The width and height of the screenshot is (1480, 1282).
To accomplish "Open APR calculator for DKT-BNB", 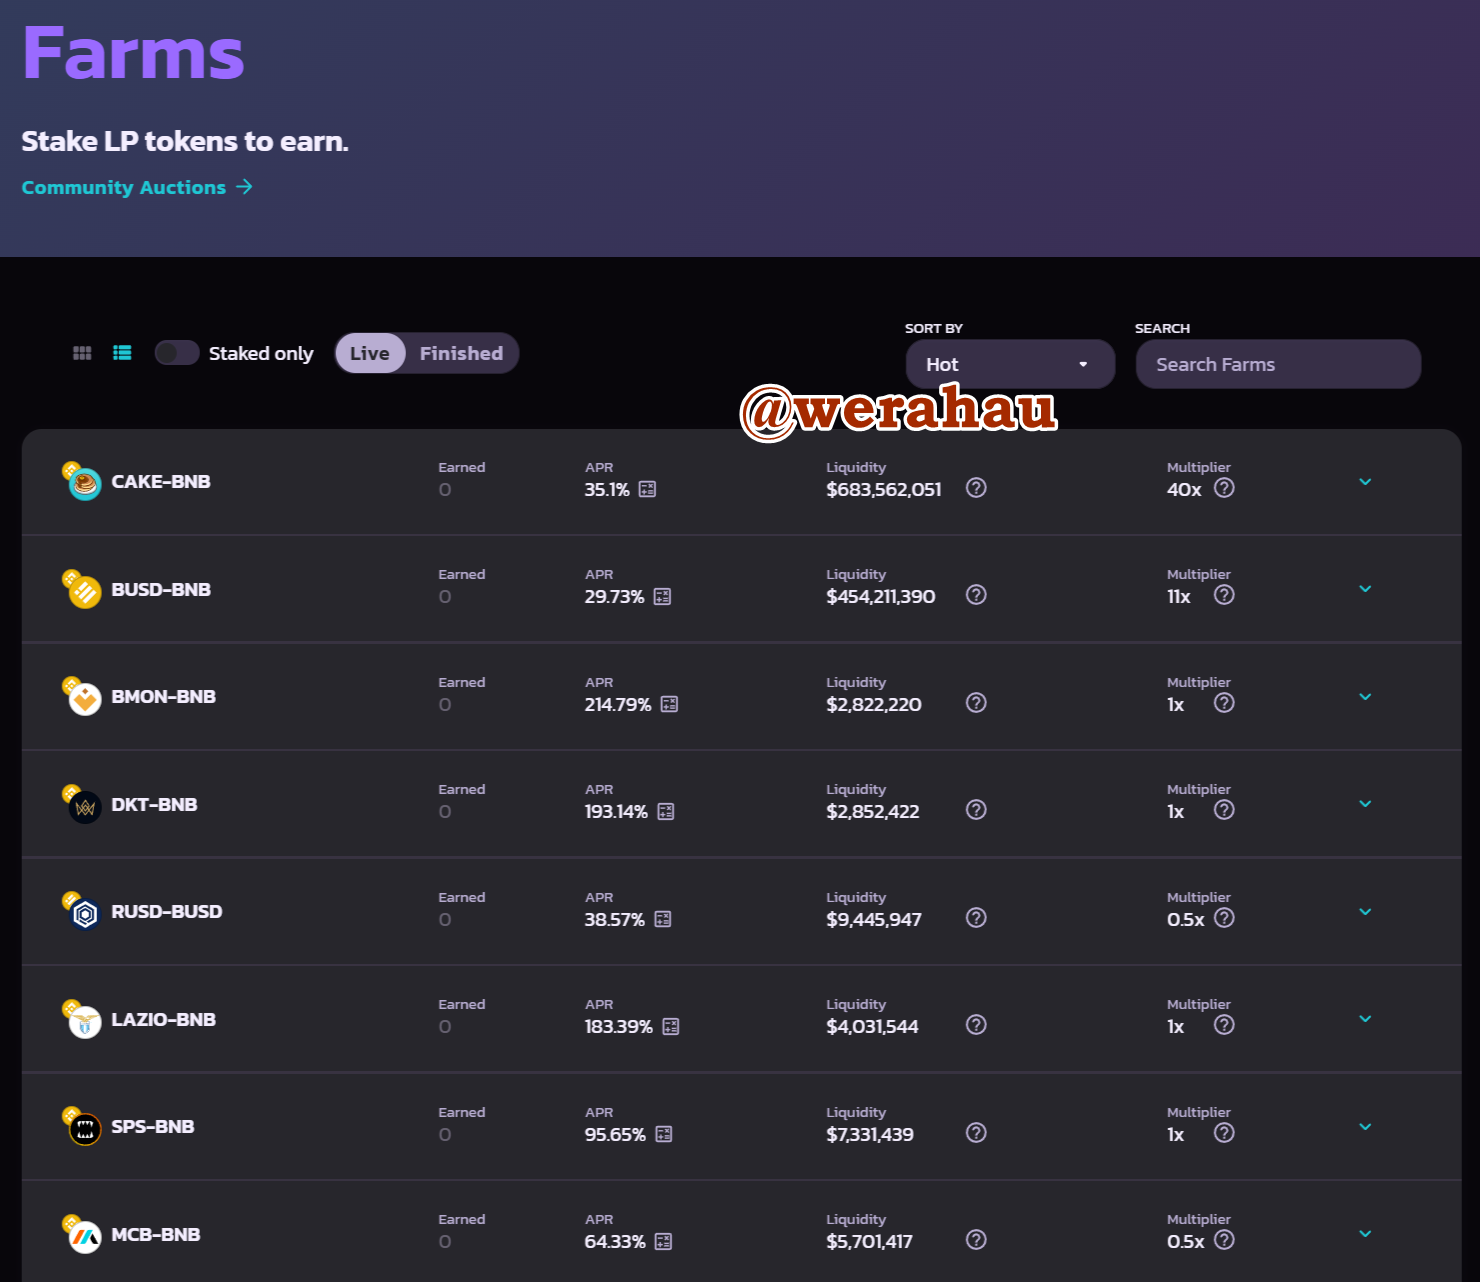I will (666, 812).
